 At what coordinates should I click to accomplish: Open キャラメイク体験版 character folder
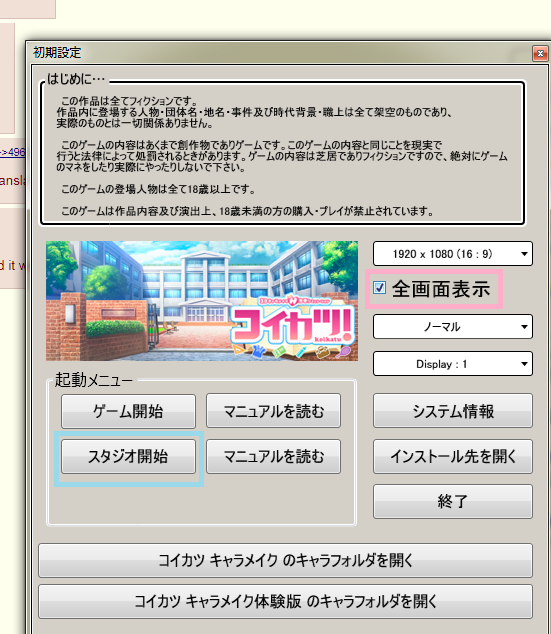(285, 601)
